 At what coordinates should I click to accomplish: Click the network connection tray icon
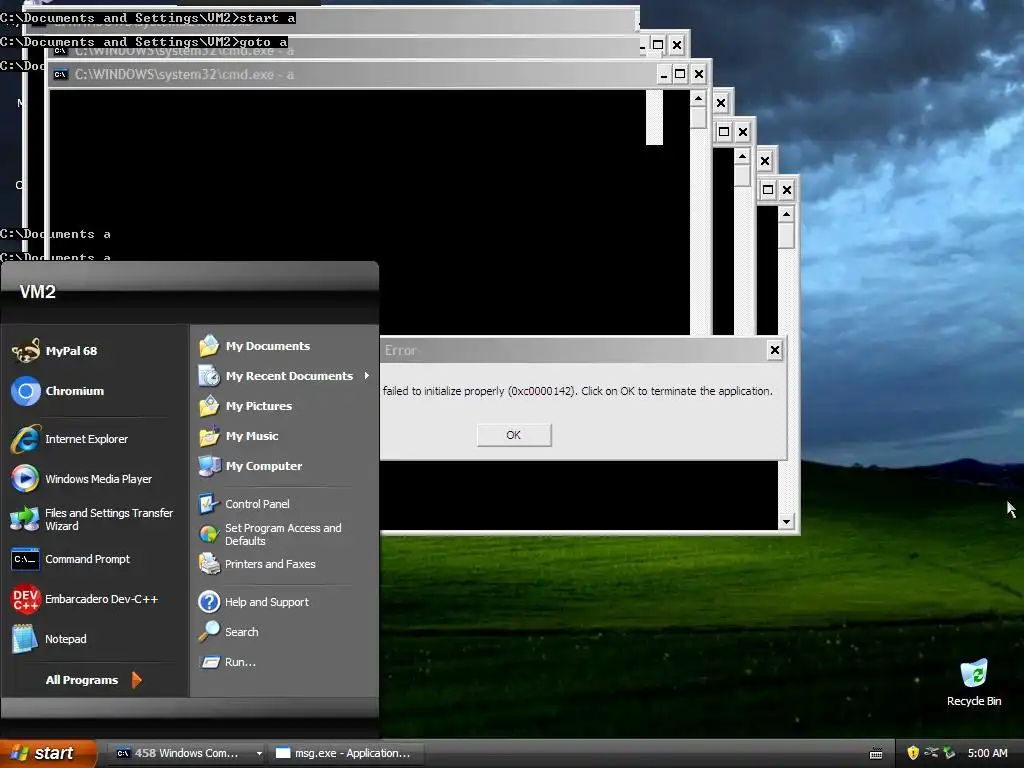click(931, 753)
